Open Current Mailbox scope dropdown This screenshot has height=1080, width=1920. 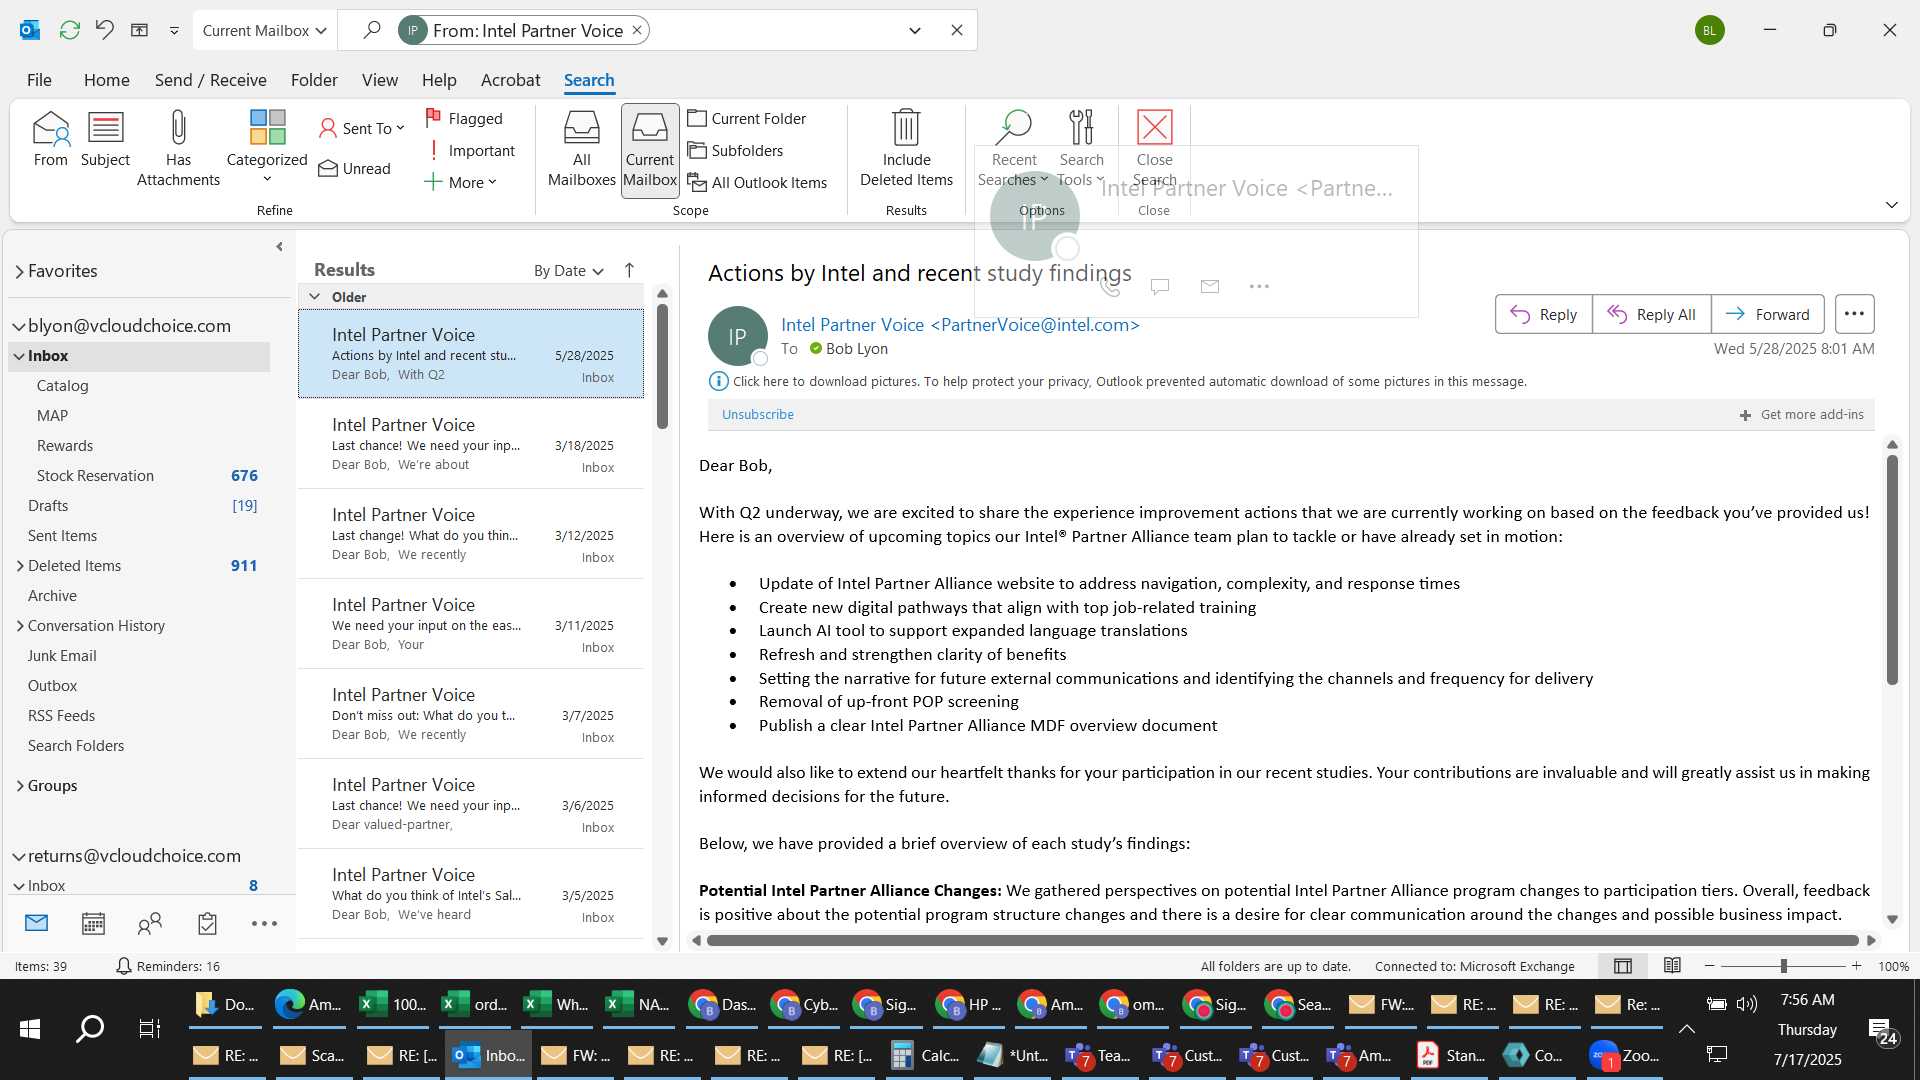[264, 30]
